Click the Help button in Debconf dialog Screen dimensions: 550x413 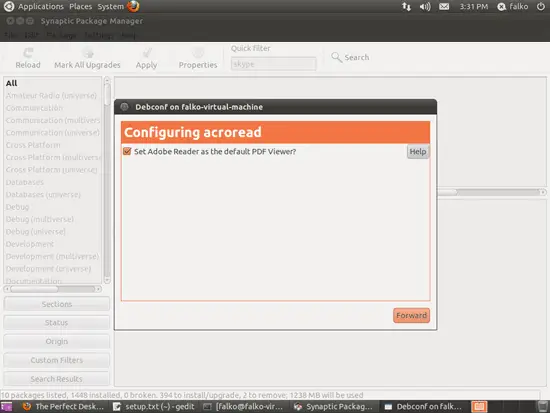(x=418, y=152)
